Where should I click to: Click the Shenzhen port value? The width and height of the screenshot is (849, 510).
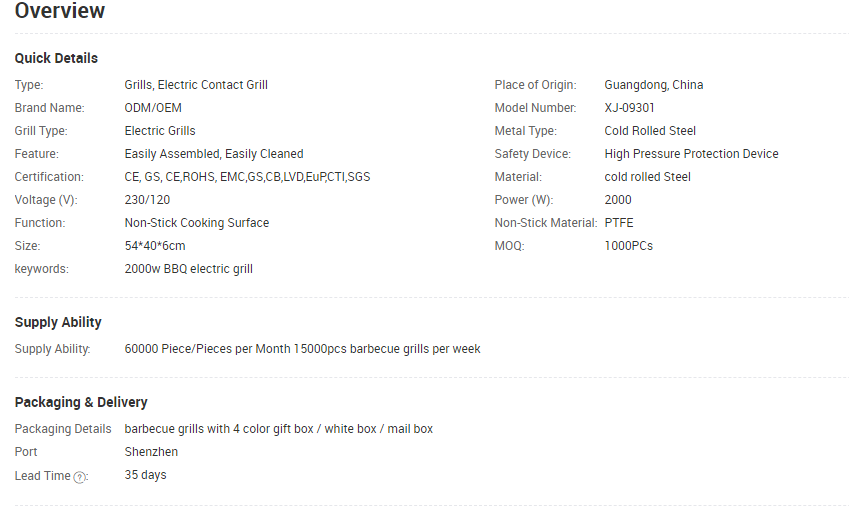tap(151, 452)
